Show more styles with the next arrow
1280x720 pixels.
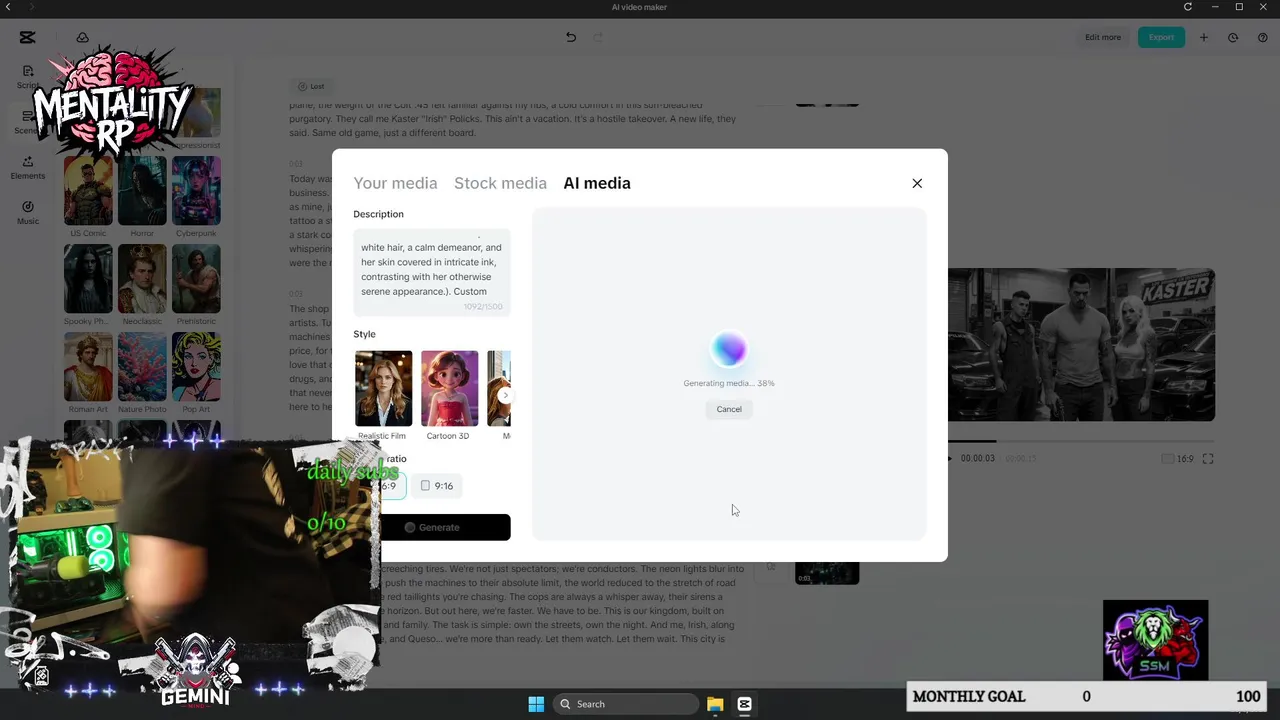505,395
